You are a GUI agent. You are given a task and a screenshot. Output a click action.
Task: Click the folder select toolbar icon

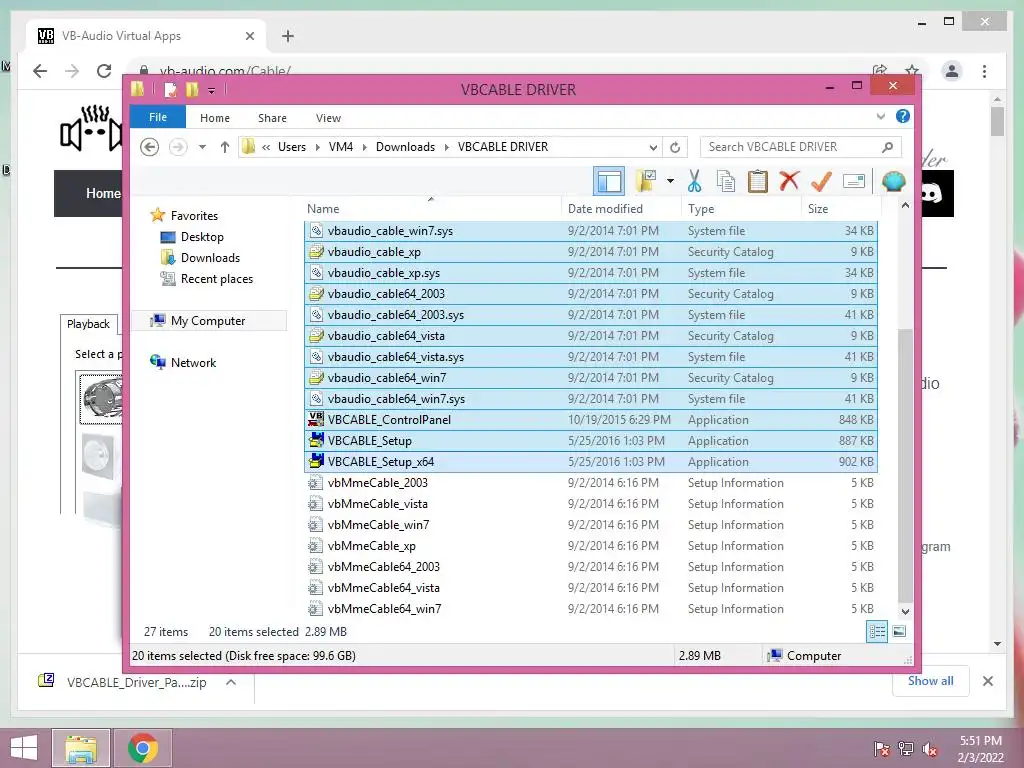tap(646, 181)
